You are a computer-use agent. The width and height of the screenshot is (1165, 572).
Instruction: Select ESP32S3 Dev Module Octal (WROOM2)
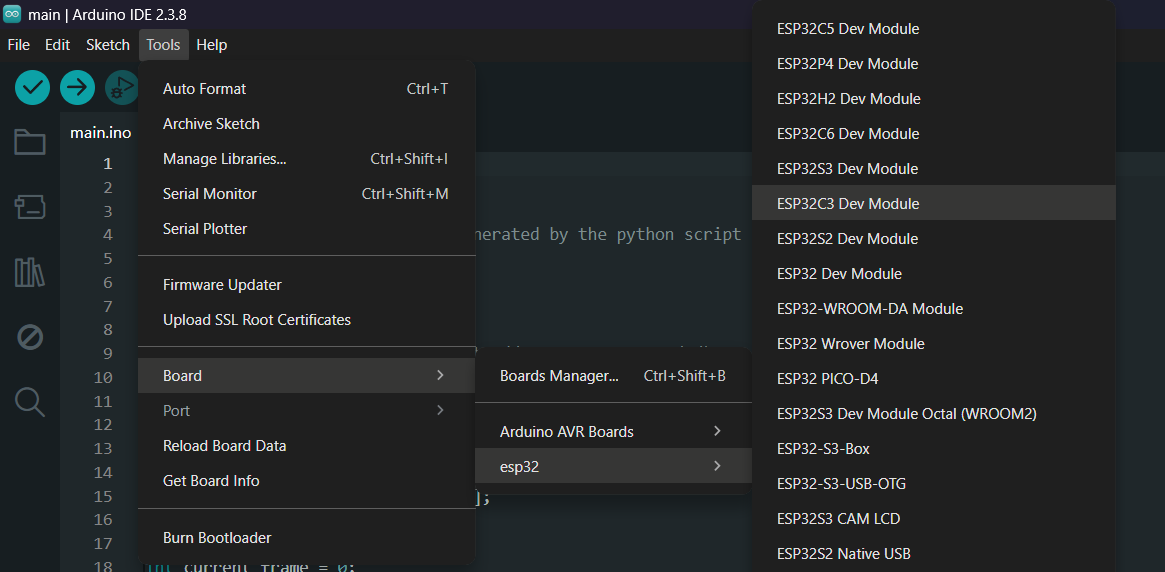pos(934,414)
